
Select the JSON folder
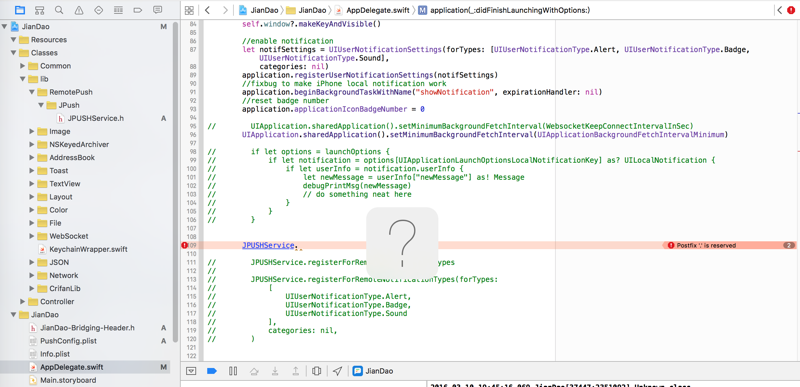click(x=53, y=262)
